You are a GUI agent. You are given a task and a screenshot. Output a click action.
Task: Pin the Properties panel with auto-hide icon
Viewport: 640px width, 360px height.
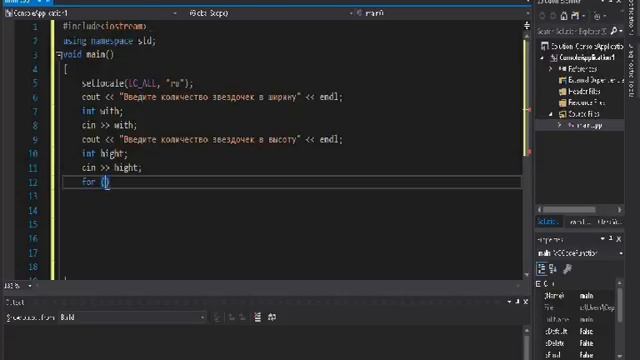point(611,238)
